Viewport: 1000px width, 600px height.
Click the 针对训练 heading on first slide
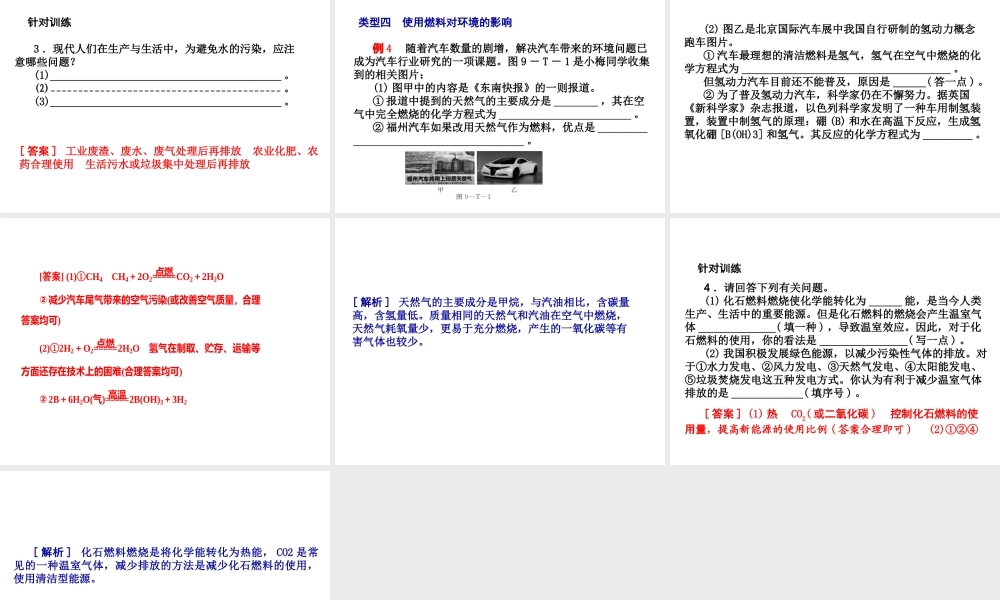(x=50, y=22)
